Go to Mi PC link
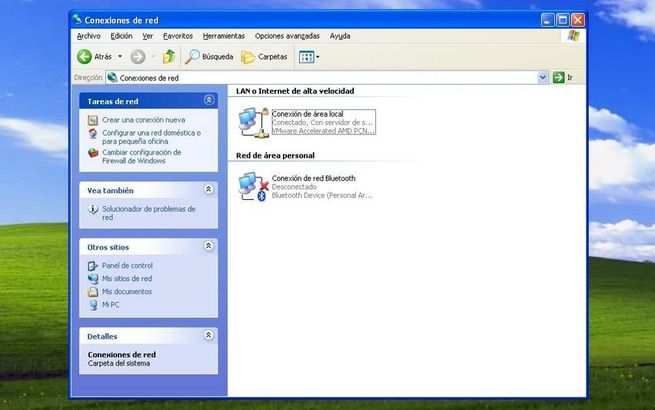655x410 pixels. (x=111, y=305)
